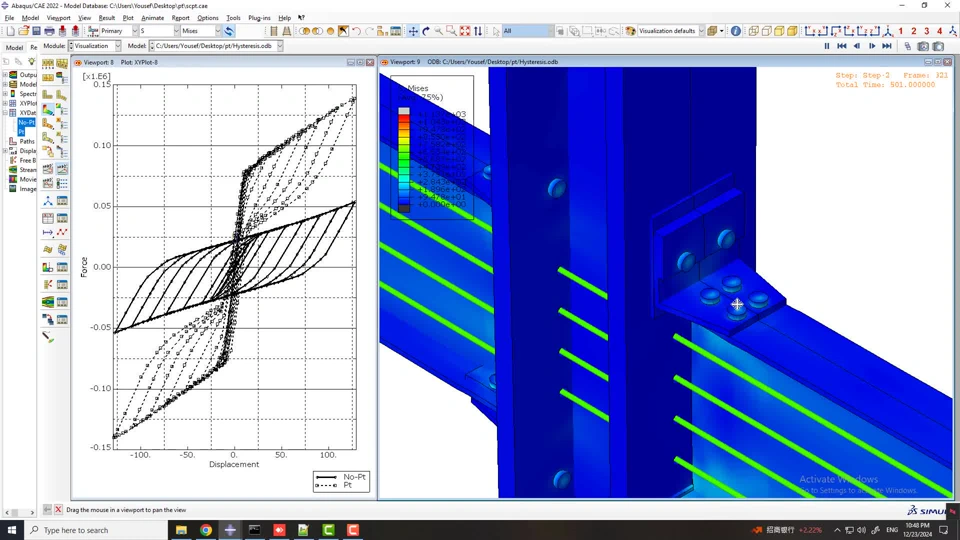Open the Mises invariant dropdown
This screenshot has width=960, height=540.
[201, 31]
